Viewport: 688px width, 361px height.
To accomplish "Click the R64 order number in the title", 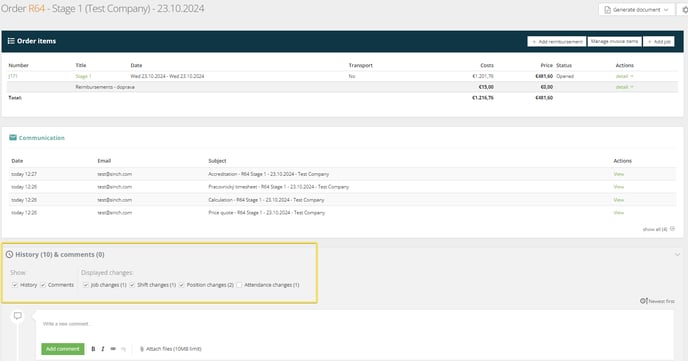I will [x=36, y=8].
